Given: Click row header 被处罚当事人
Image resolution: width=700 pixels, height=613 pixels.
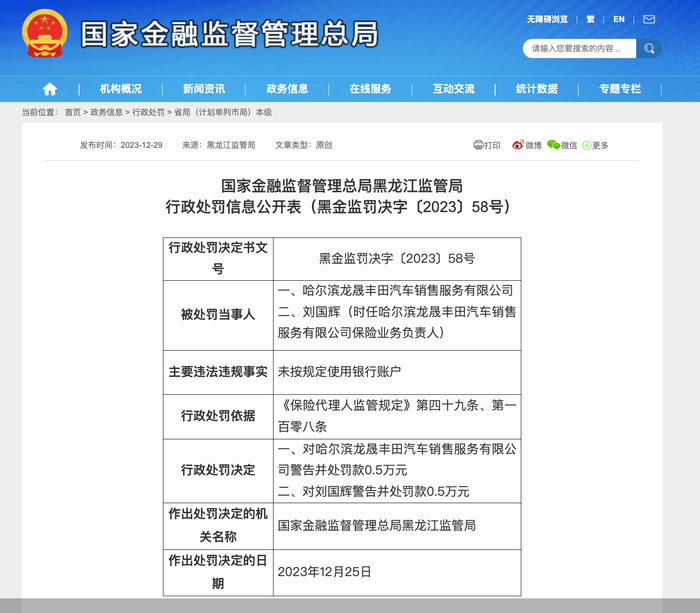Looking at the screenshot, I should (218, 315).
